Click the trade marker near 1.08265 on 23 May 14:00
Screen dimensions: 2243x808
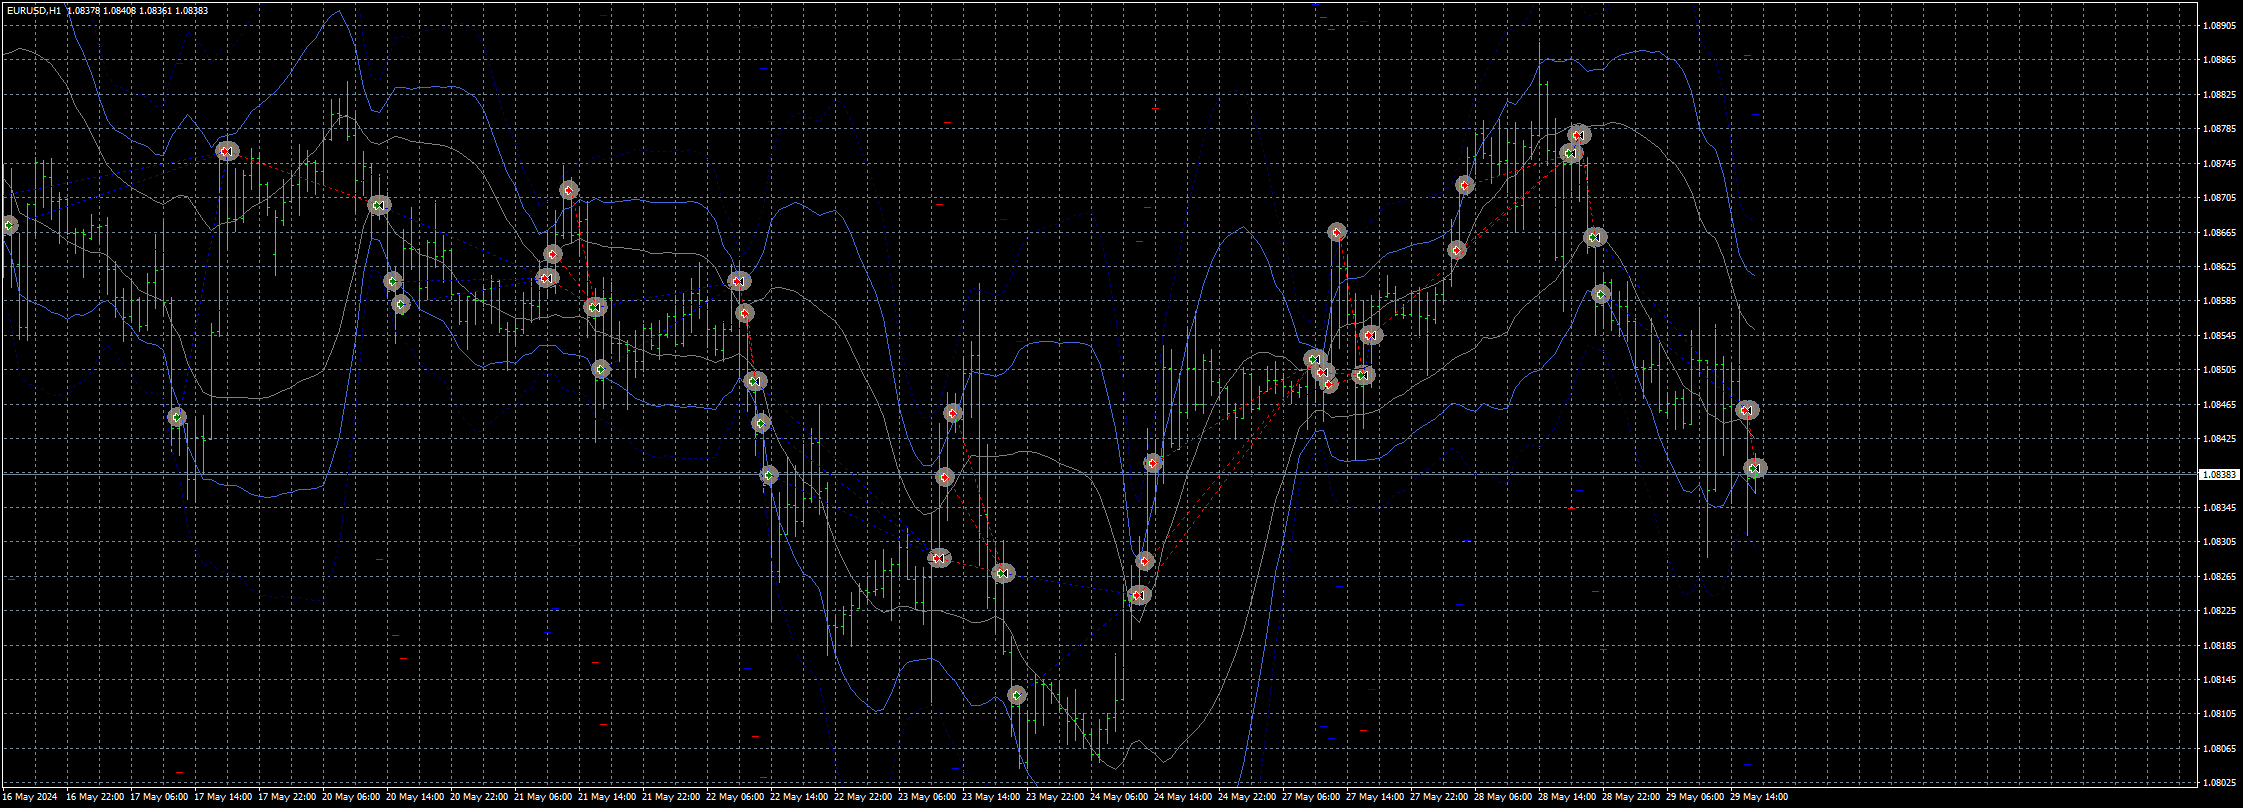pyautogui.click(x=1003, y=573)
